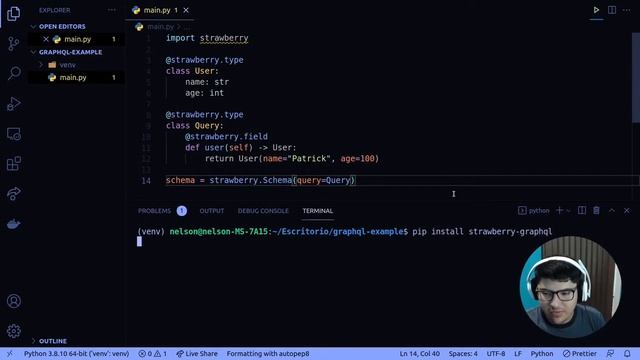640x360 pixels.
Task: Open notifications bell icon
Action: point(627,353)
